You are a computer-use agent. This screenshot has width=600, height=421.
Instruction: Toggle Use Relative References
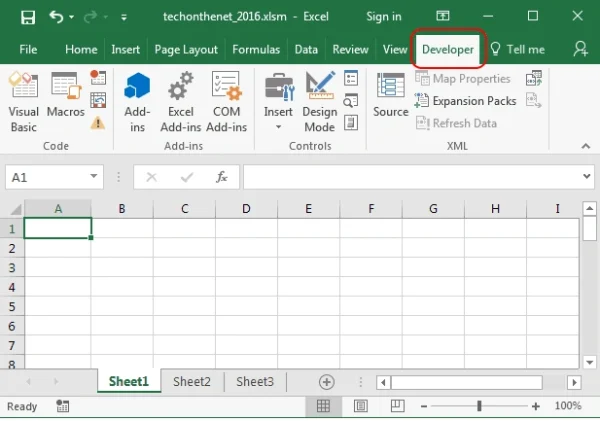point(98,101)
